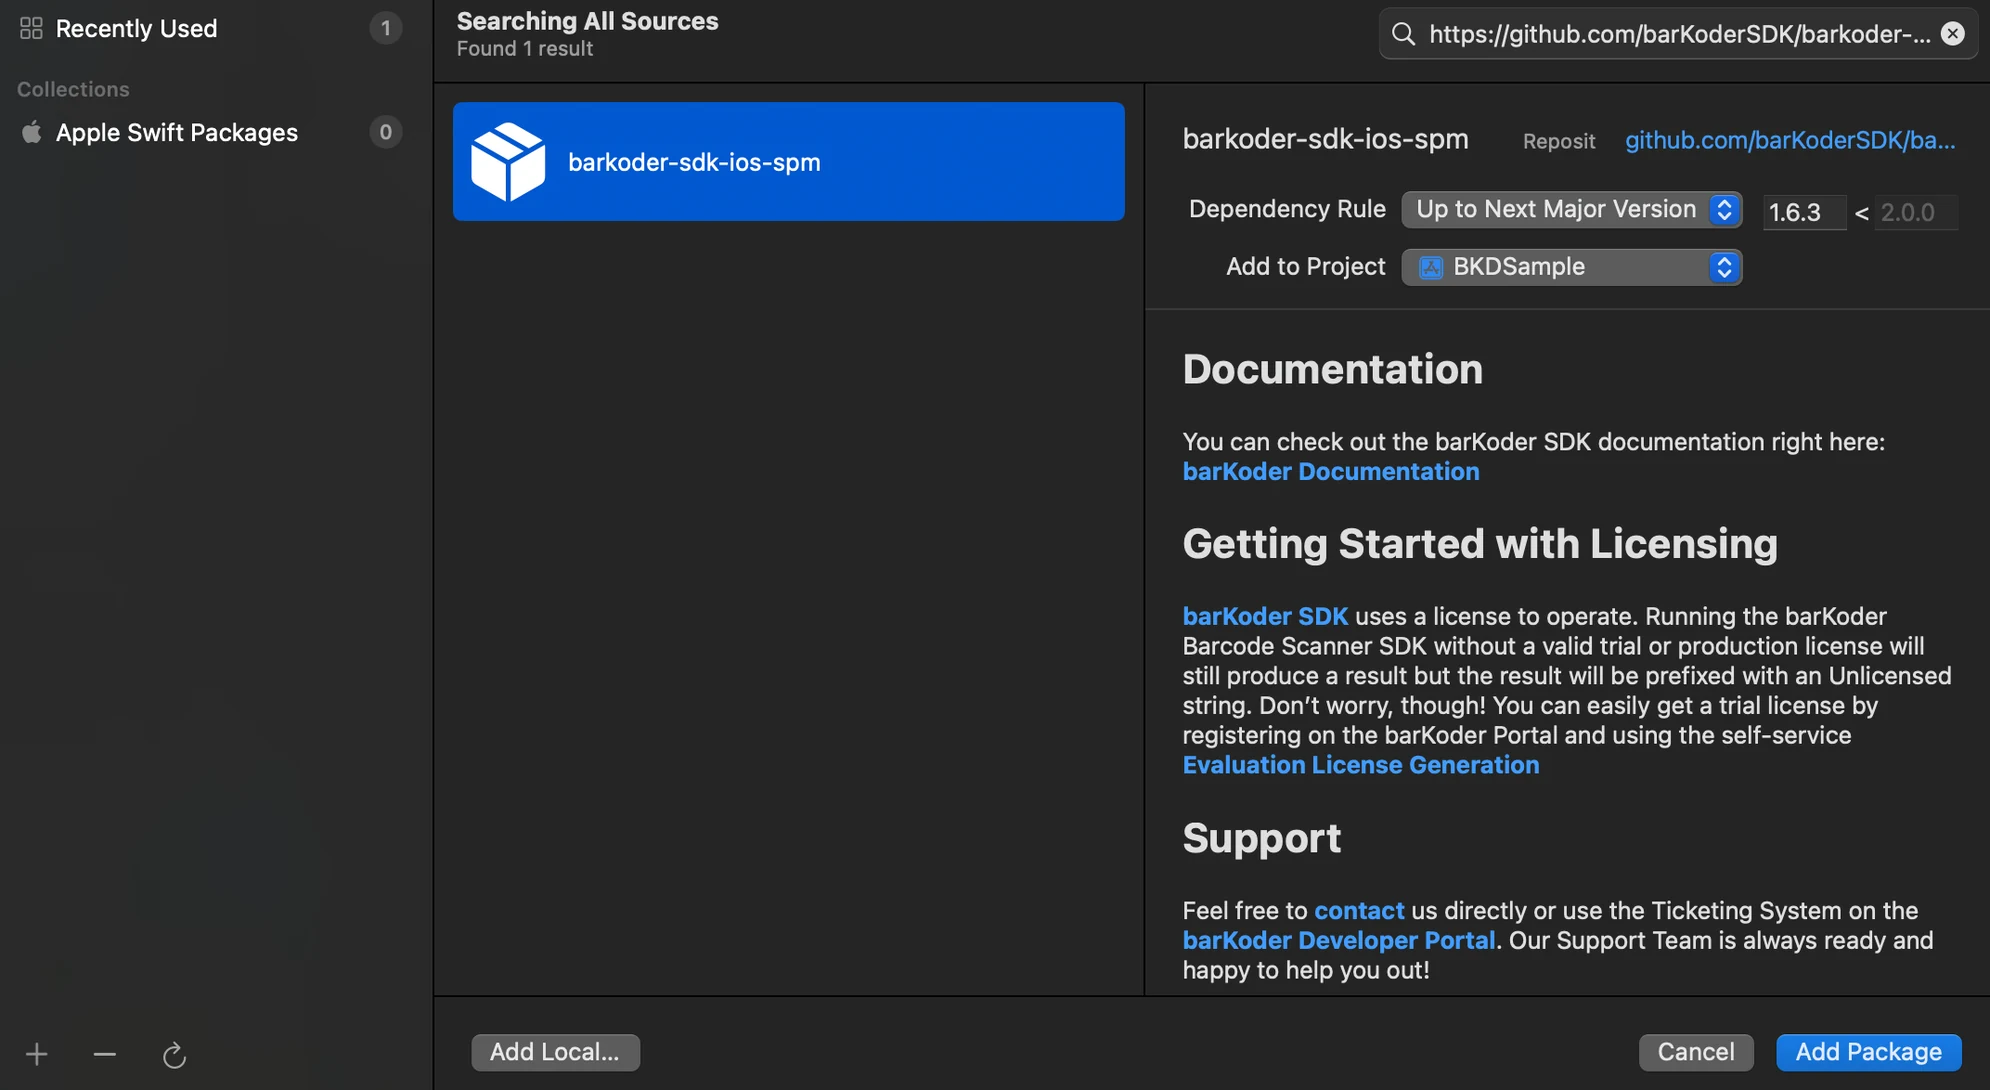Click the Recently Used grid icon
1990x1090 pixels.
(31, 28)
